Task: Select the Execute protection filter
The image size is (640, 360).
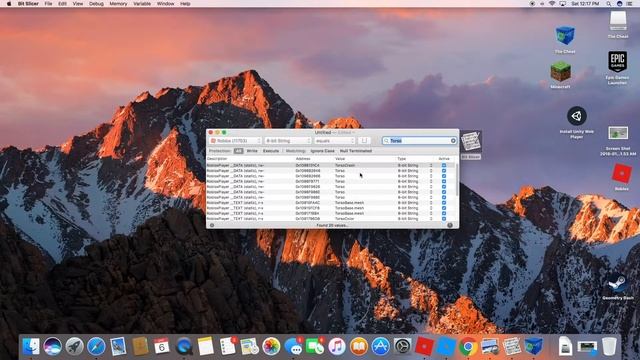Action: click(x=271, y=151)
